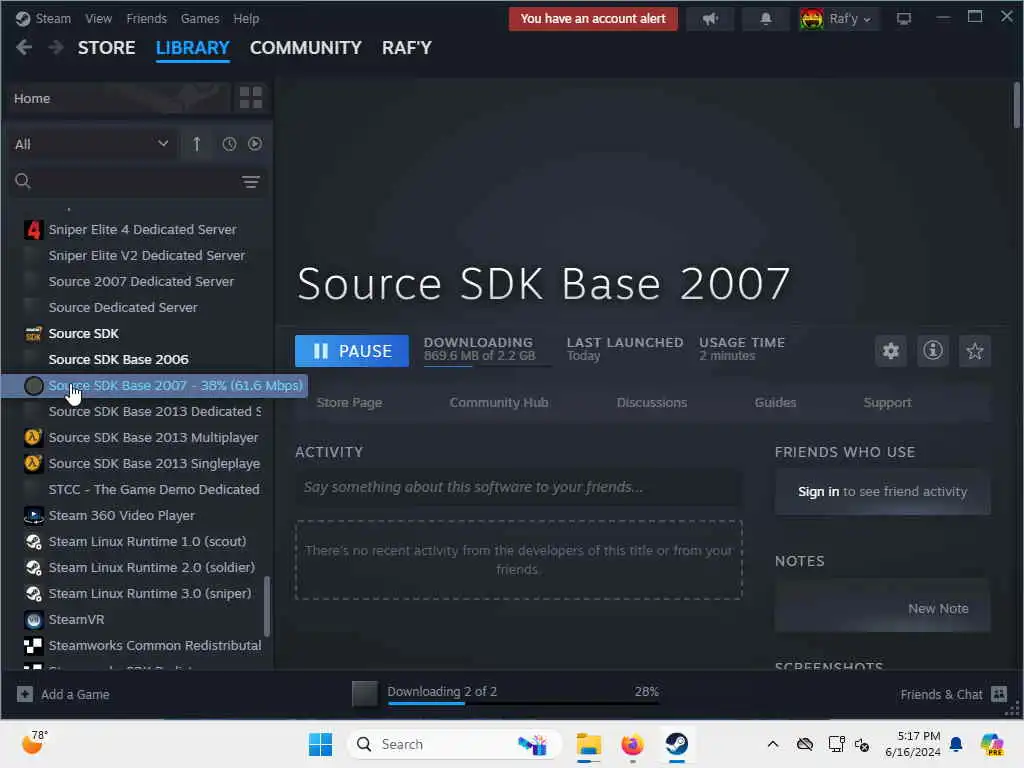This screenshot has height=768, width=1024.
Task: Open the Store Page link
Action: [349, 402]
